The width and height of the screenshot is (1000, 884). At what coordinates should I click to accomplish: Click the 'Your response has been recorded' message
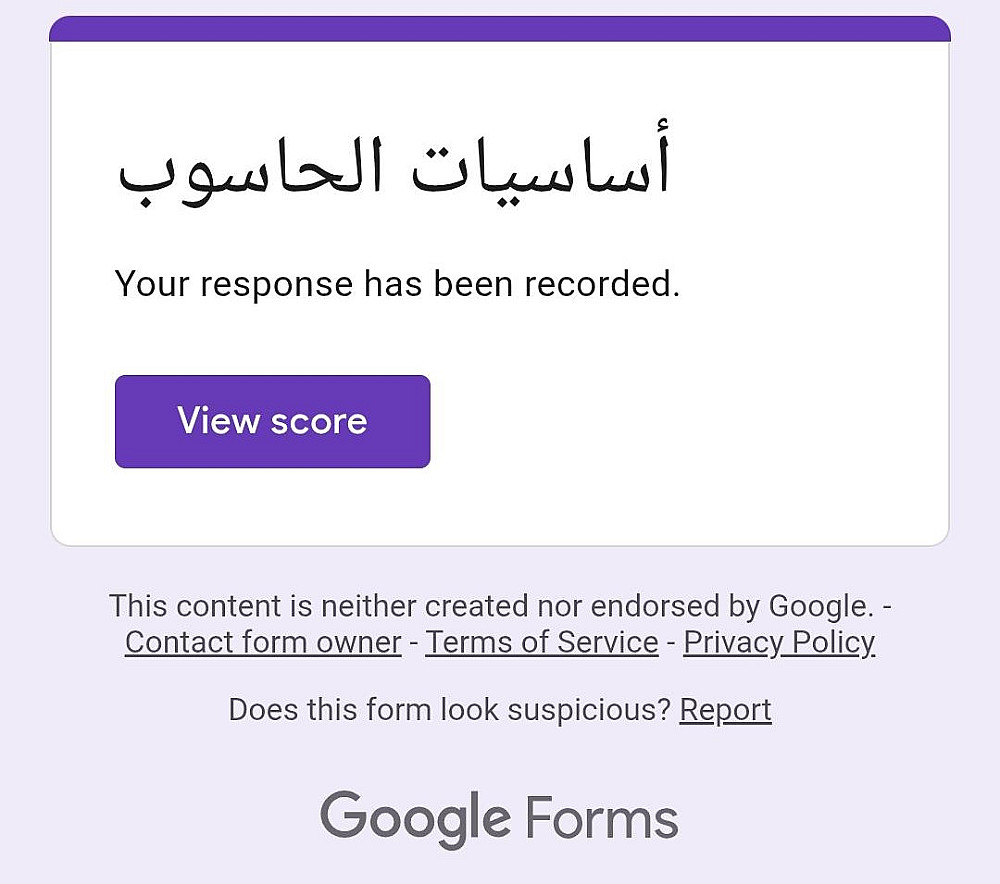coord(397,284)
